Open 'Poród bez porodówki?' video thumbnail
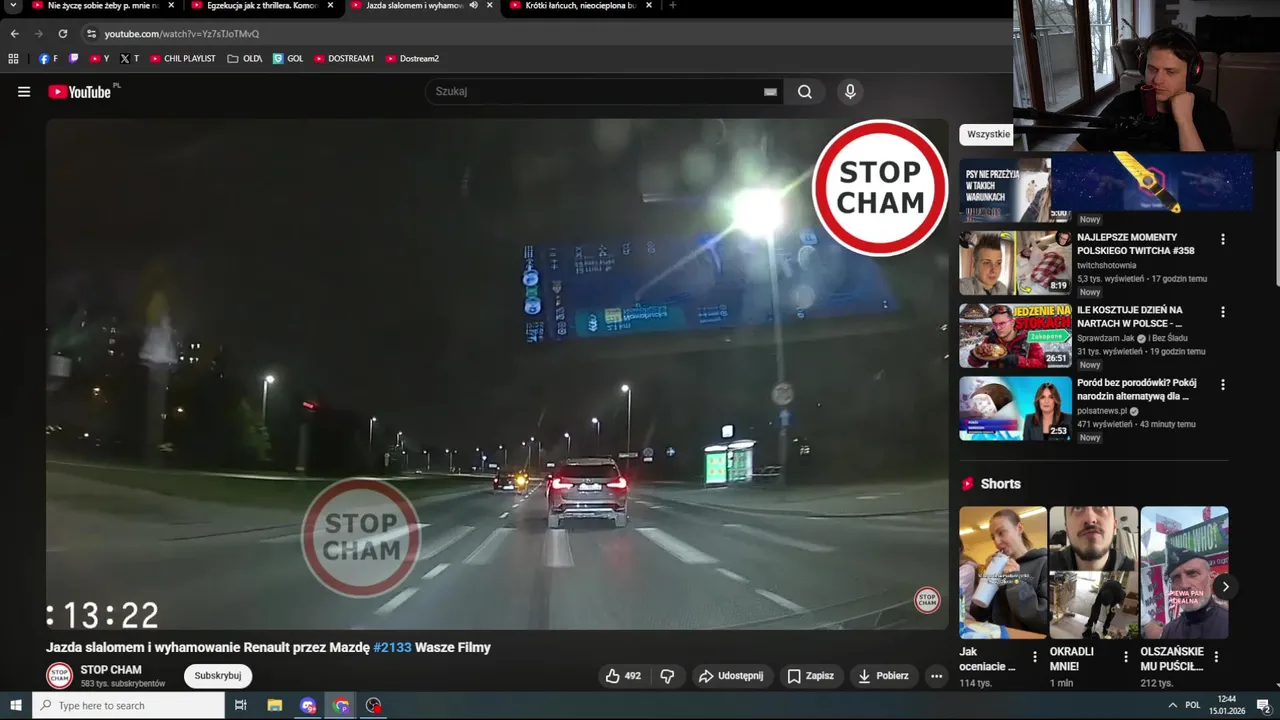Image resolution: width=1280 pixels, height=720 pixels. 1015,408
